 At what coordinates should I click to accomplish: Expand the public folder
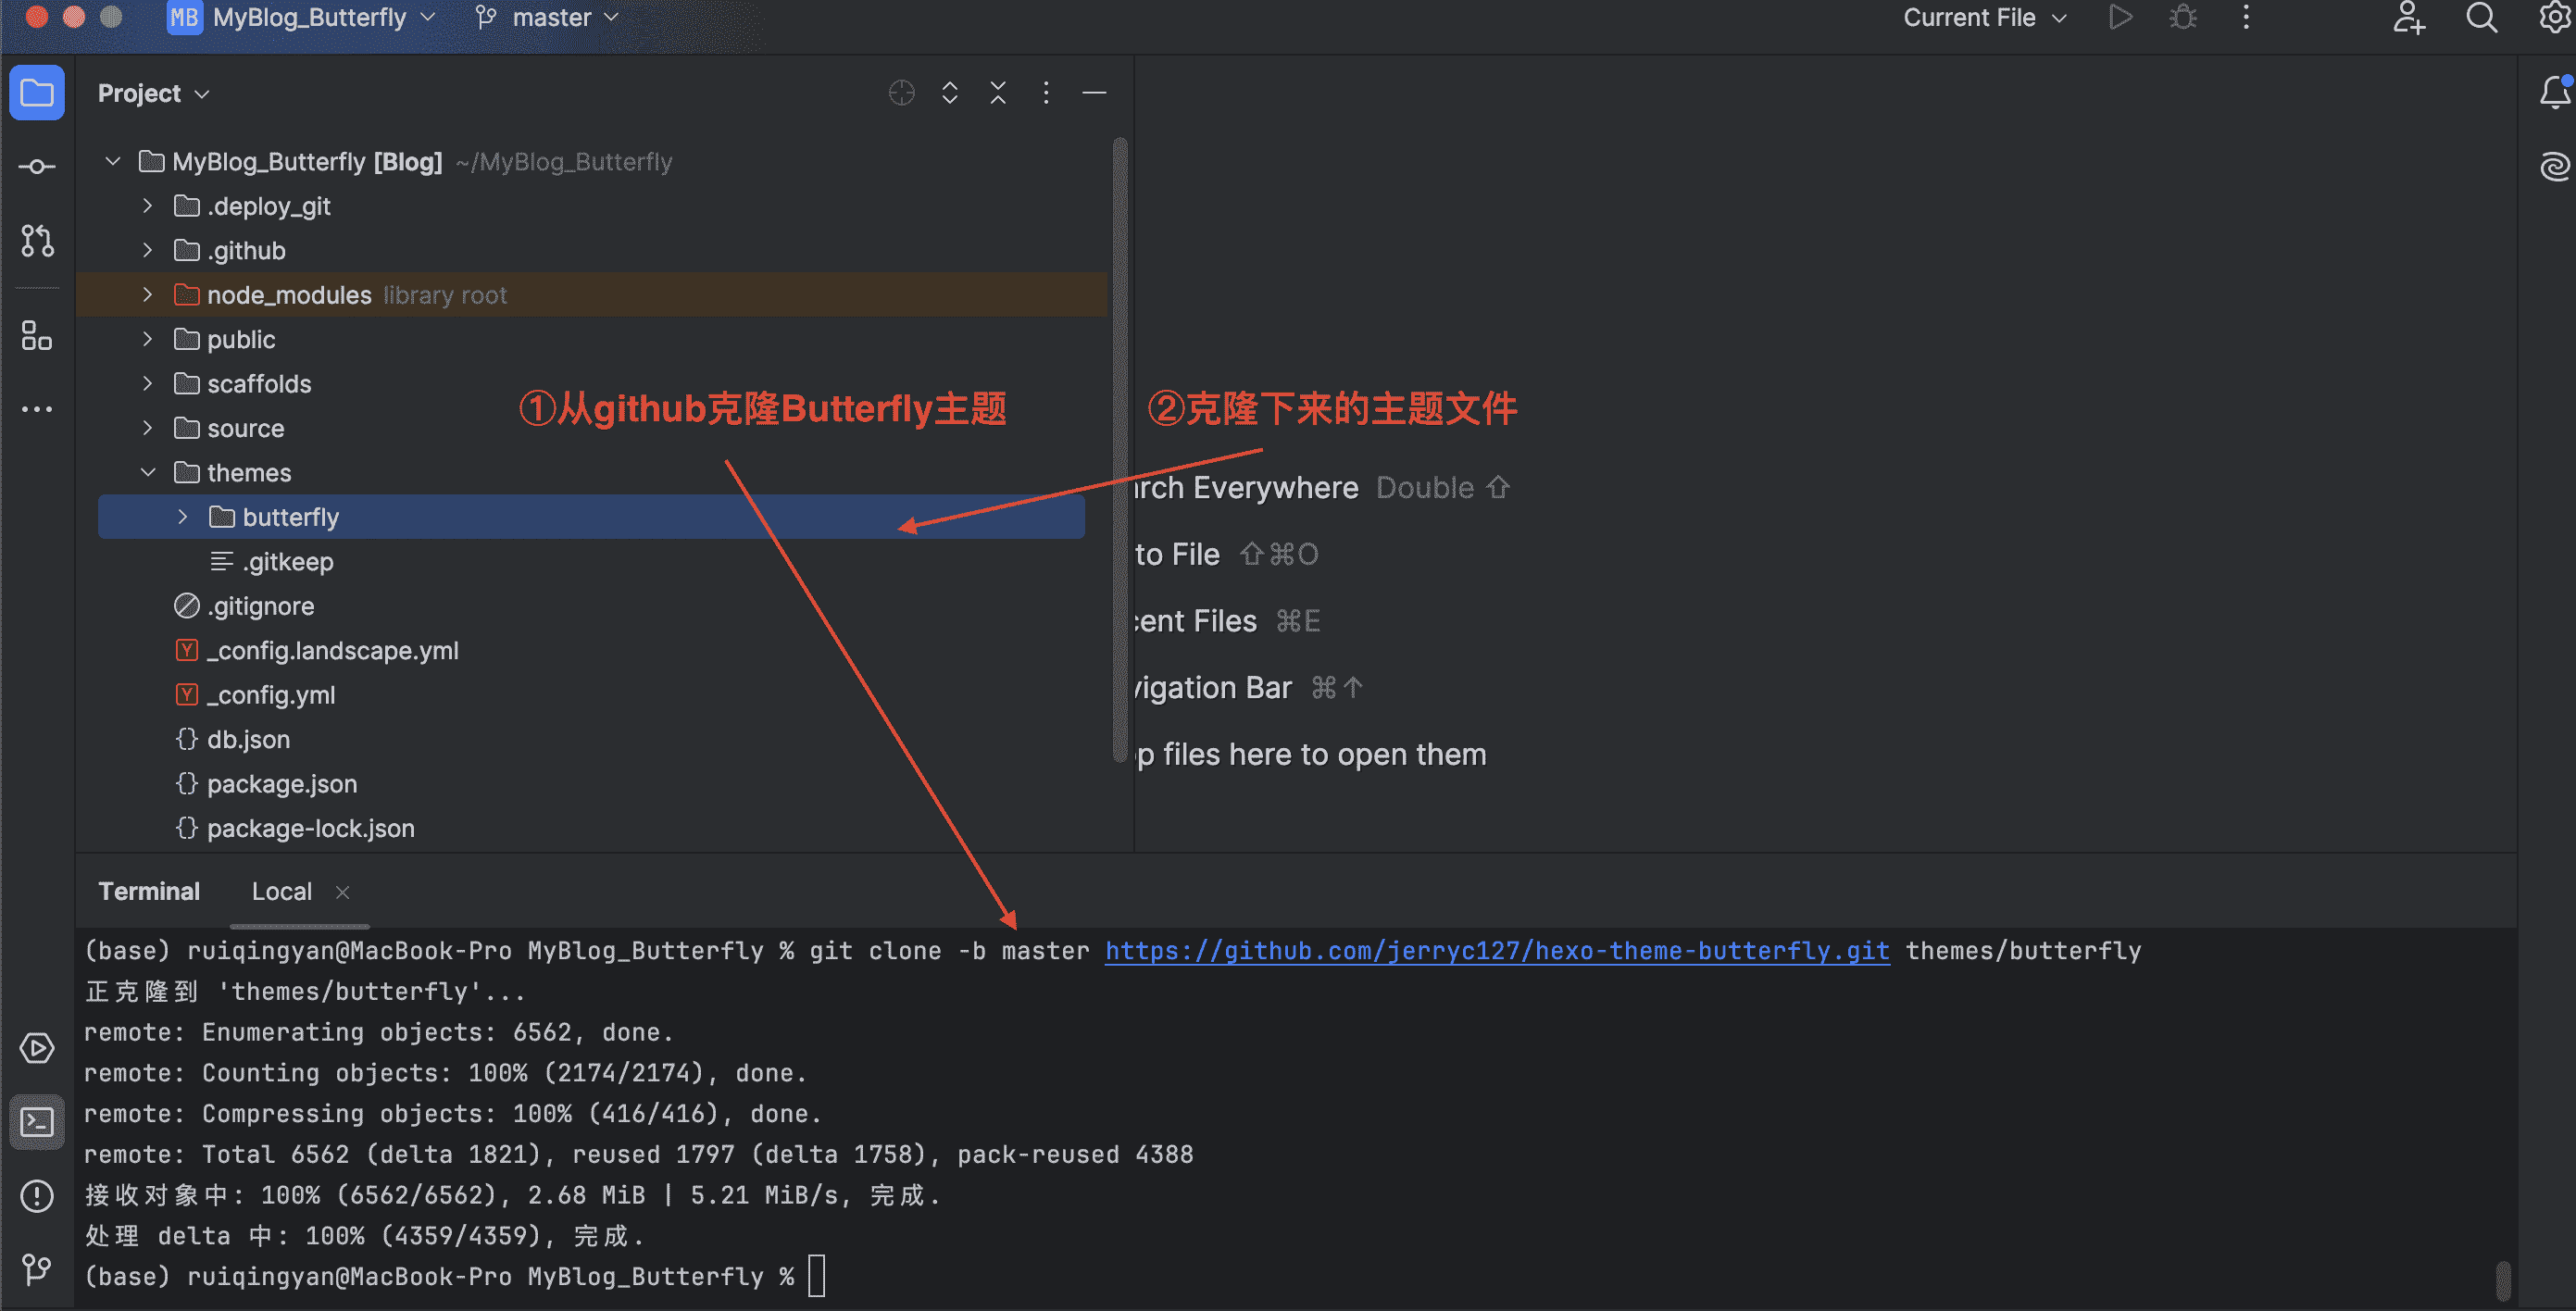tap(148, 339)
